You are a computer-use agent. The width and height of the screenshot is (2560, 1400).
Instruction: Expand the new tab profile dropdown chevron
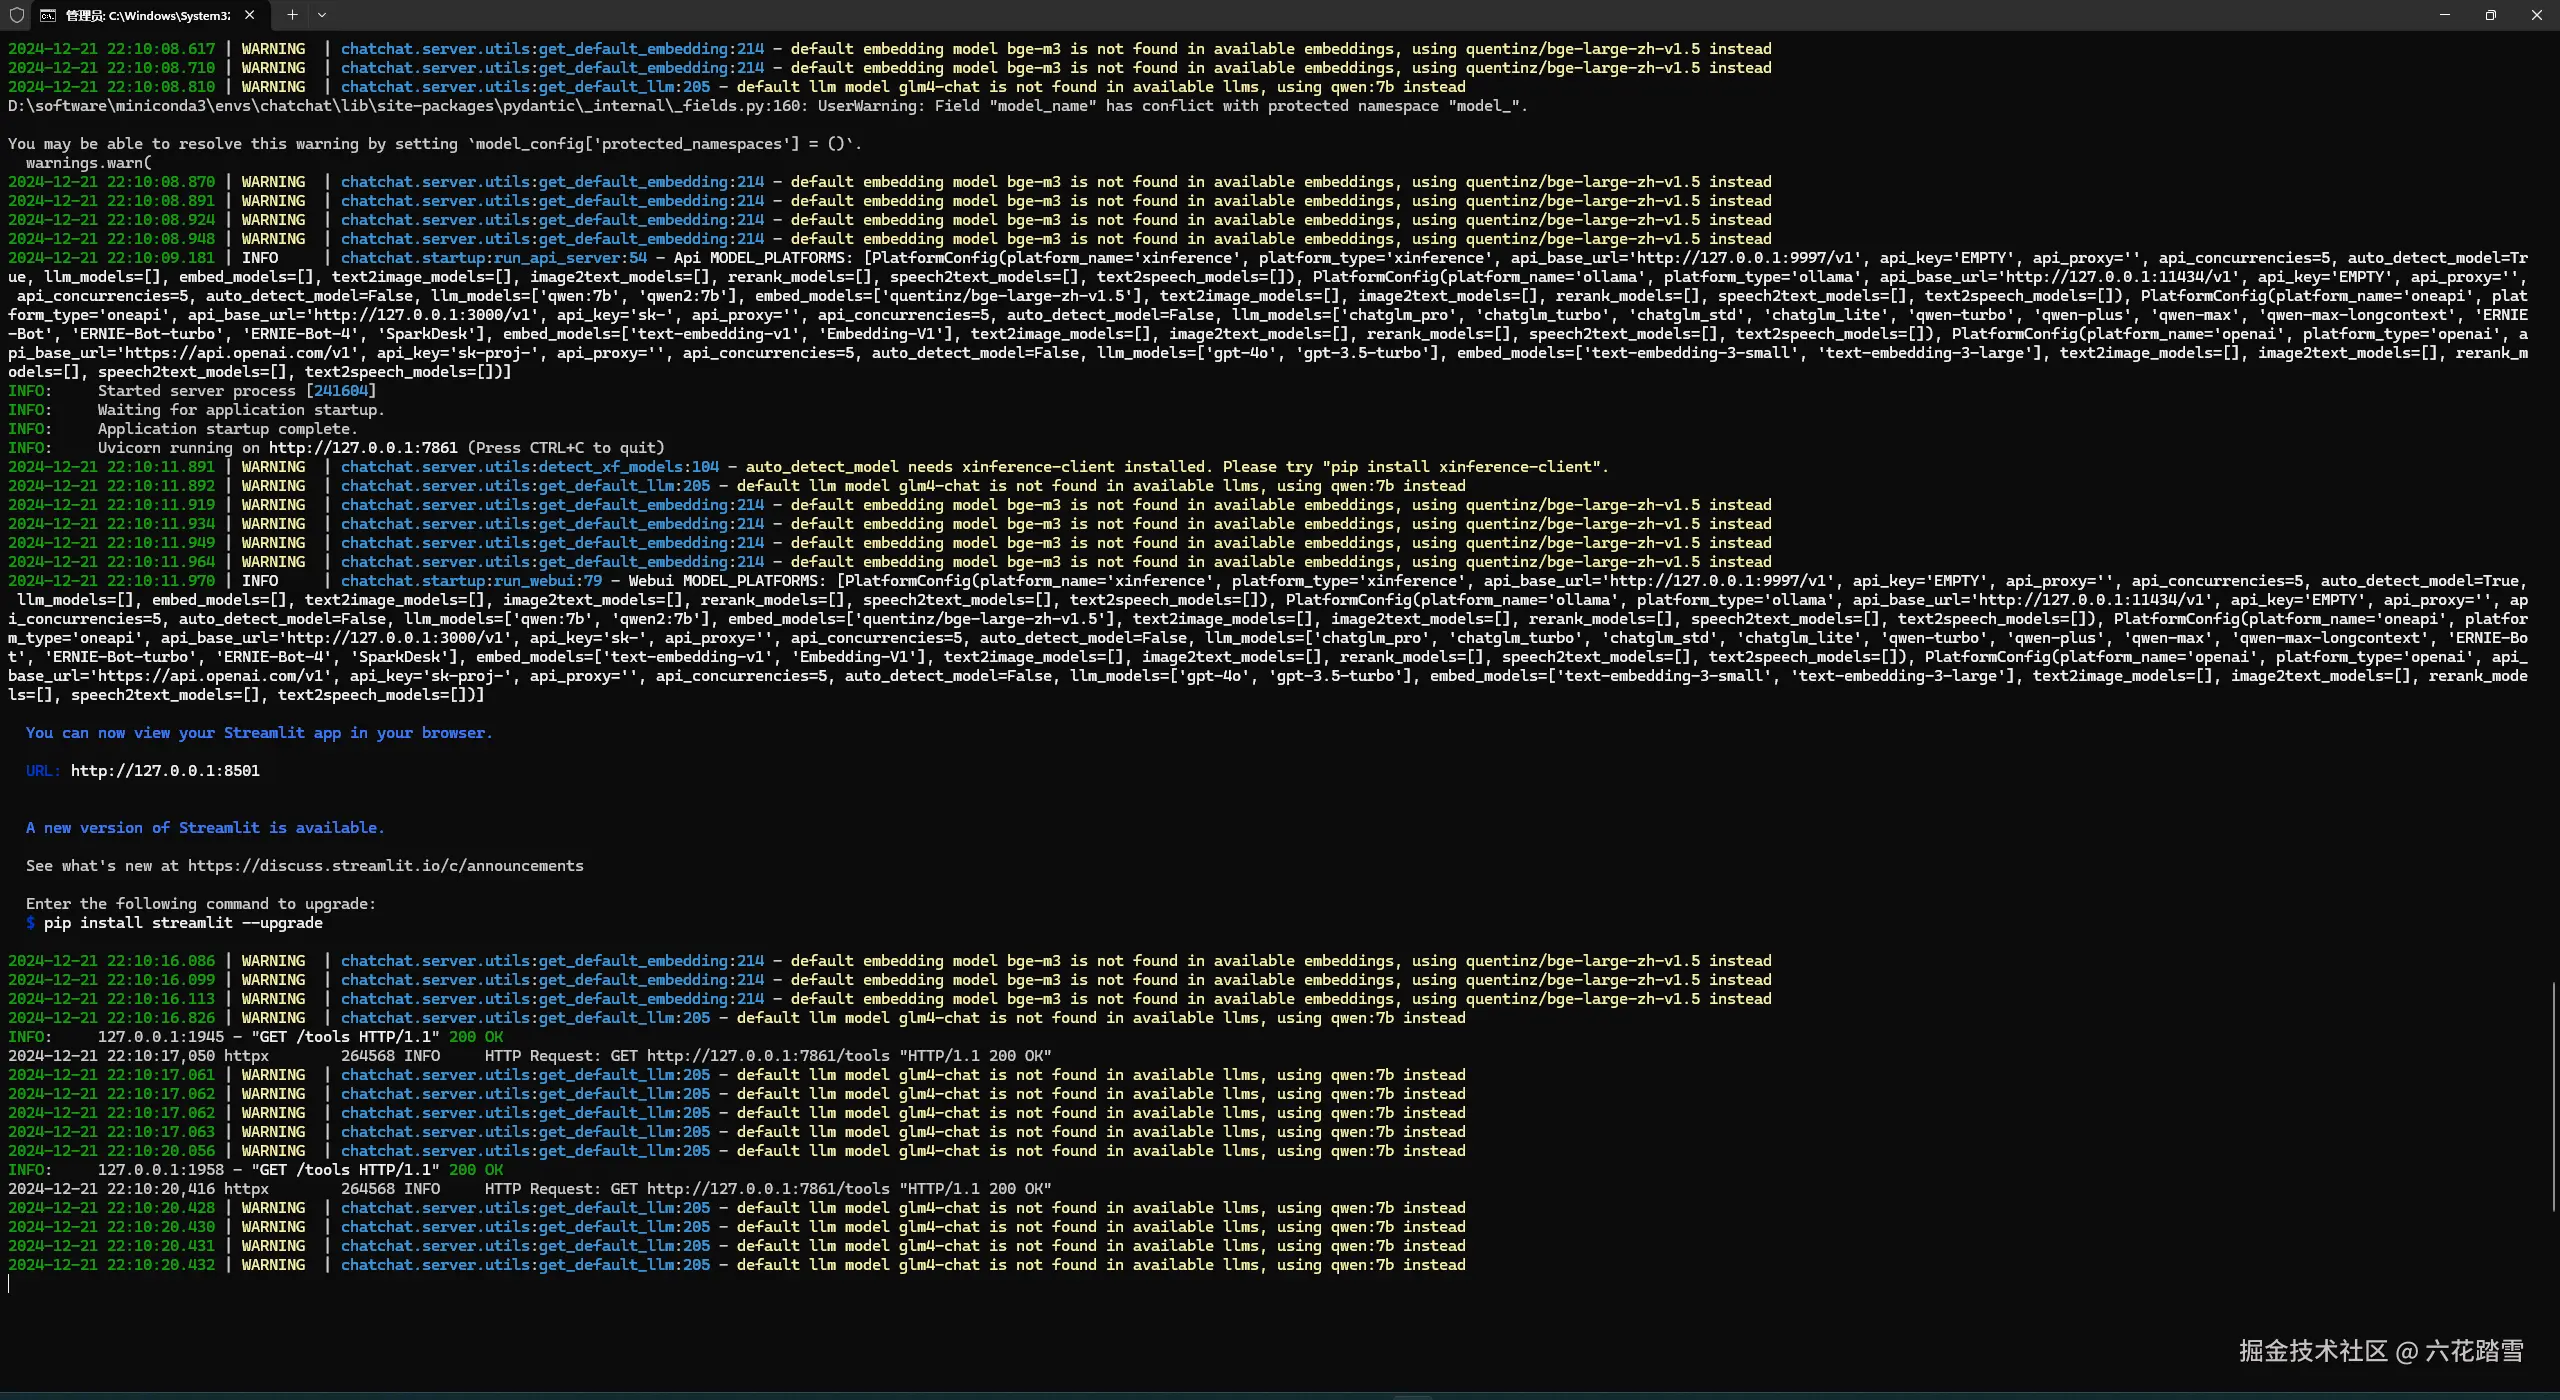click(x=322, y=15)
